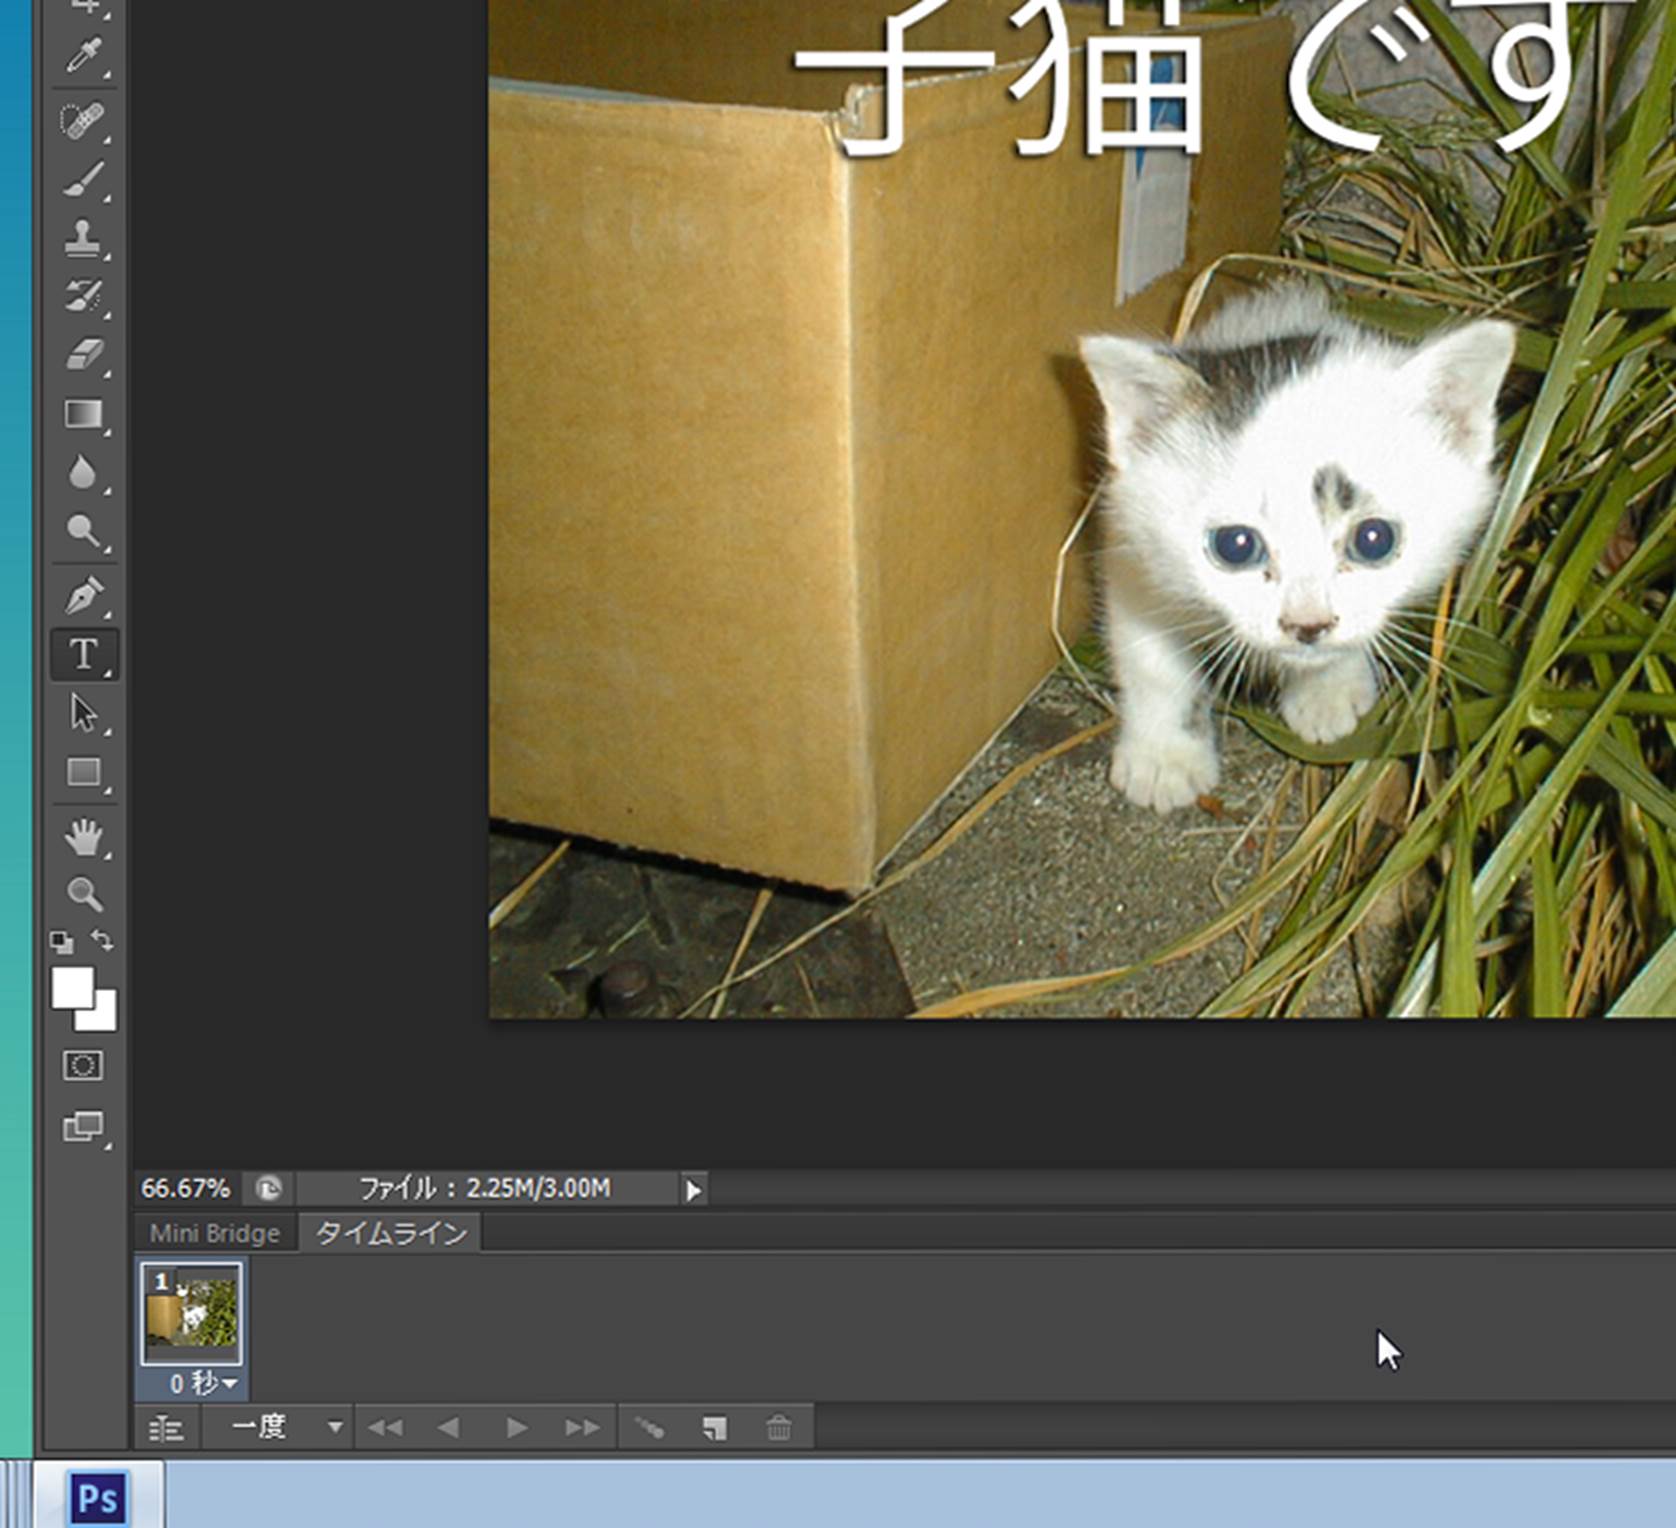
Task: Swap foreground and background colors
Action: pos(102,940)
